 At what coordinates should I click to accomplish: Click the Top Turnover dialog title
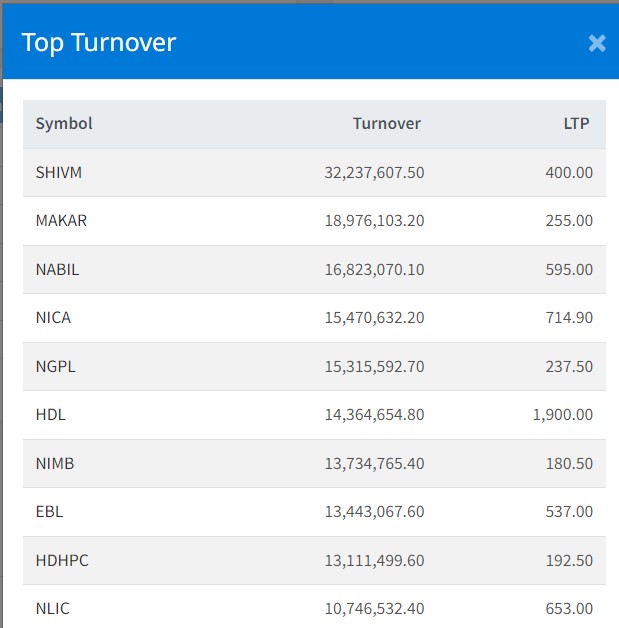coord(99,43)
